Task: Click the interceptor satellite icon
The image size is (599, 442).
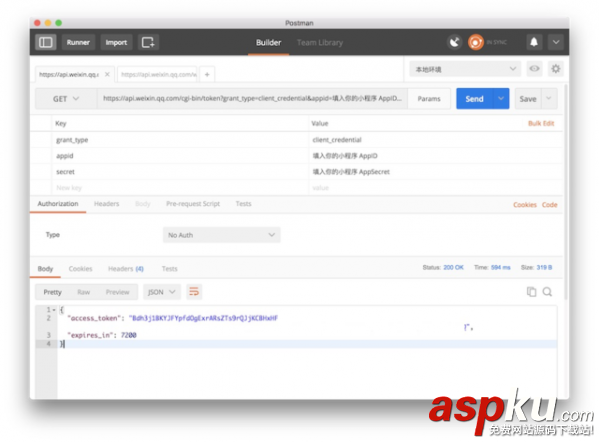Action: [x=455, y=42]
